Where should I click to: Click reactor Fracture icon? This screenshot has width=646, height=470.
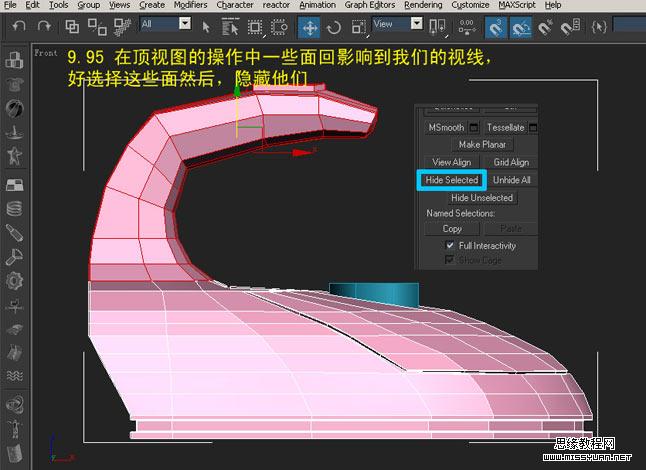[14, 353]
